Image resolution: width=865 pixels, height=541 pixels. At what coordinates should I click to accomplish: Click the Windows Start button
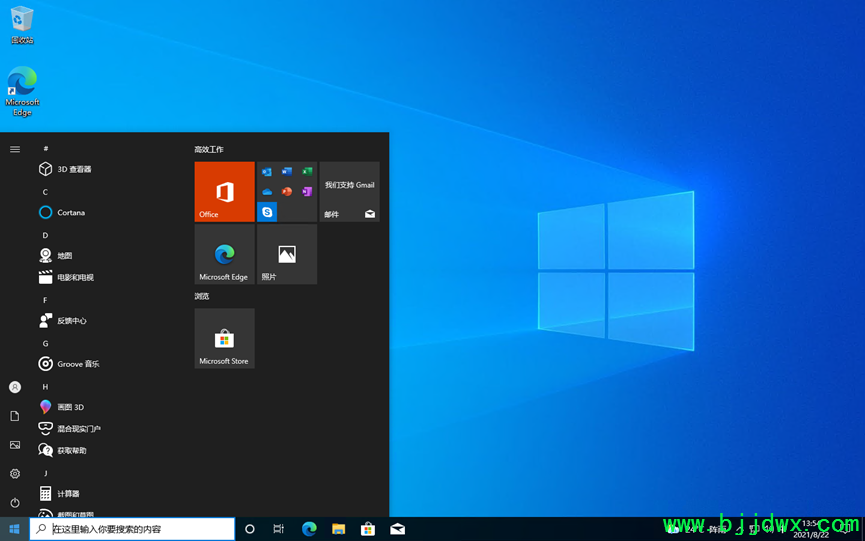(x=14, y=529)
